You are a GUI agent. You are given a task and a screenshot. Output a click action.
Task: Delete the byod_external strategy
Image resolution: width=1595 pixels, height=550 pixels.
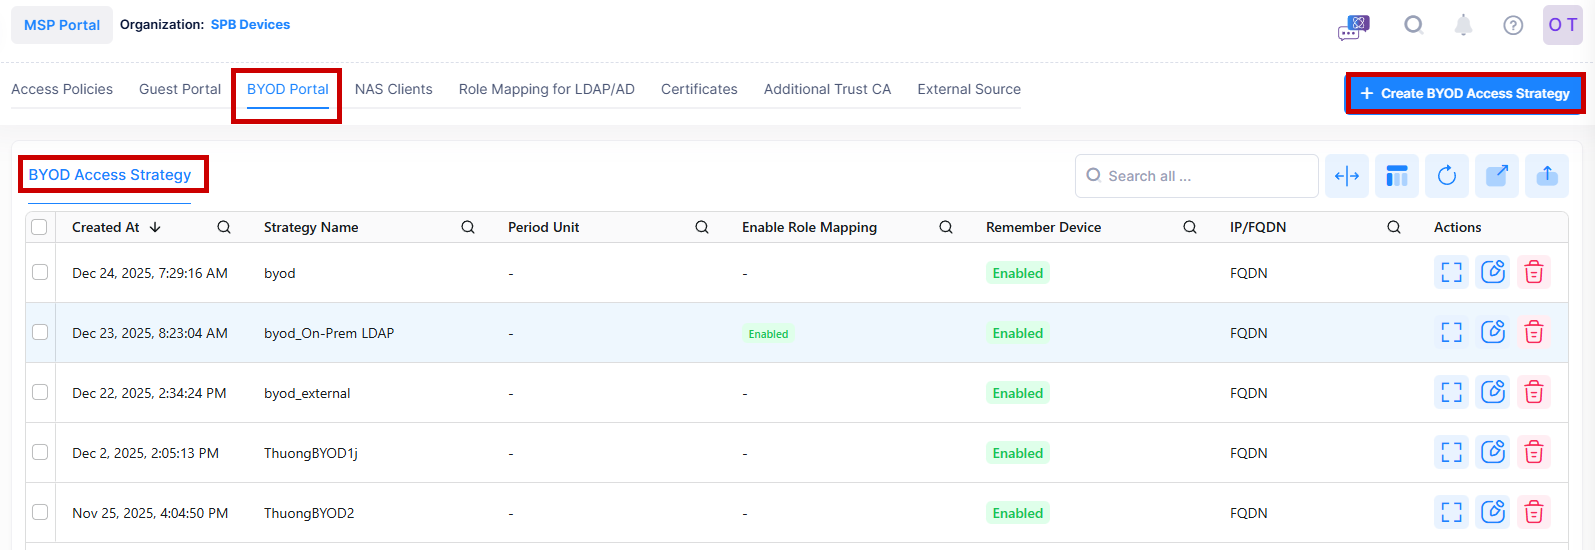[1534, 392]
